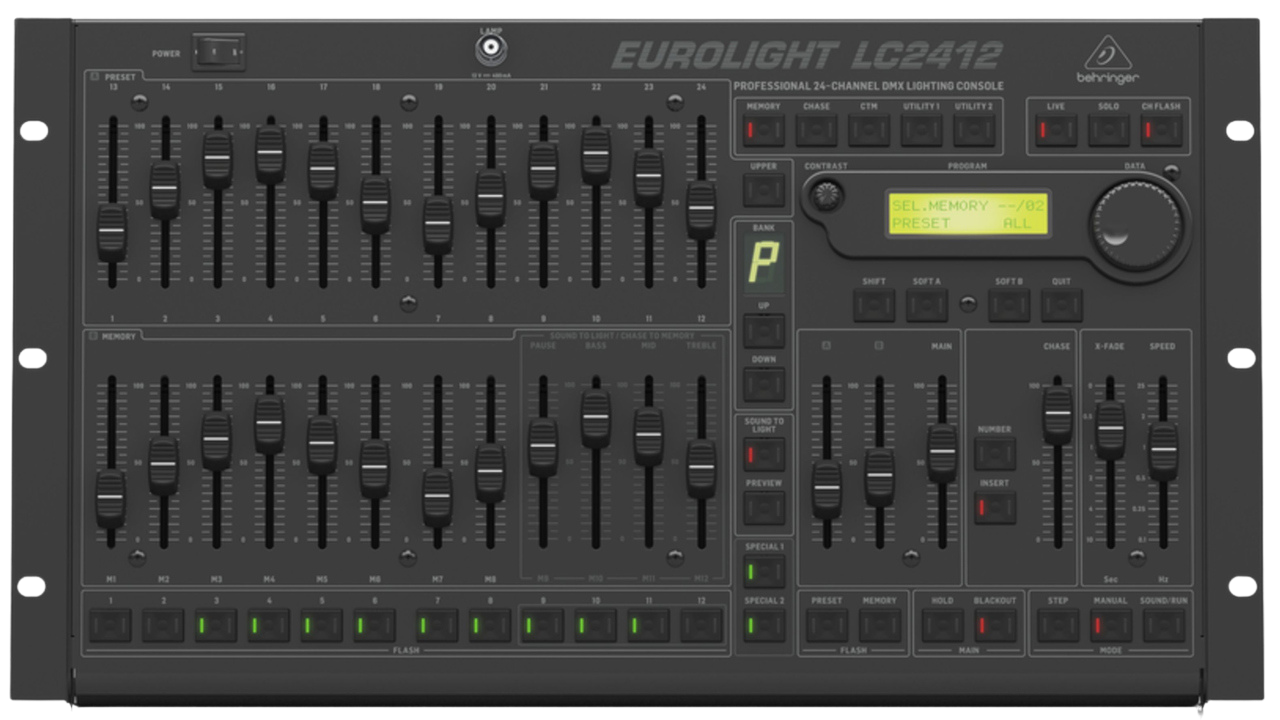Viewport: 1280px width, 720px height.
Task: Grab memory fader M1
Action: (110, 498)
